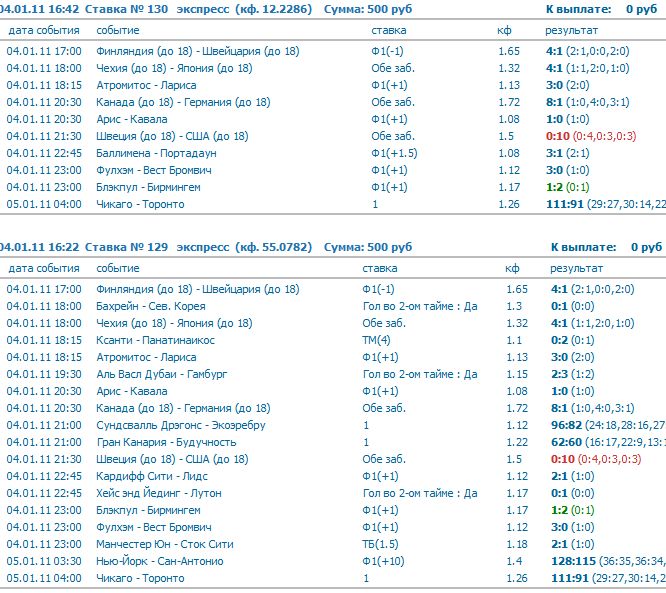Click 'дата события' column header in bet 129 table
The width and height of the screenshot is (666, 593).
pyautogui.click(x=44, y=268)
